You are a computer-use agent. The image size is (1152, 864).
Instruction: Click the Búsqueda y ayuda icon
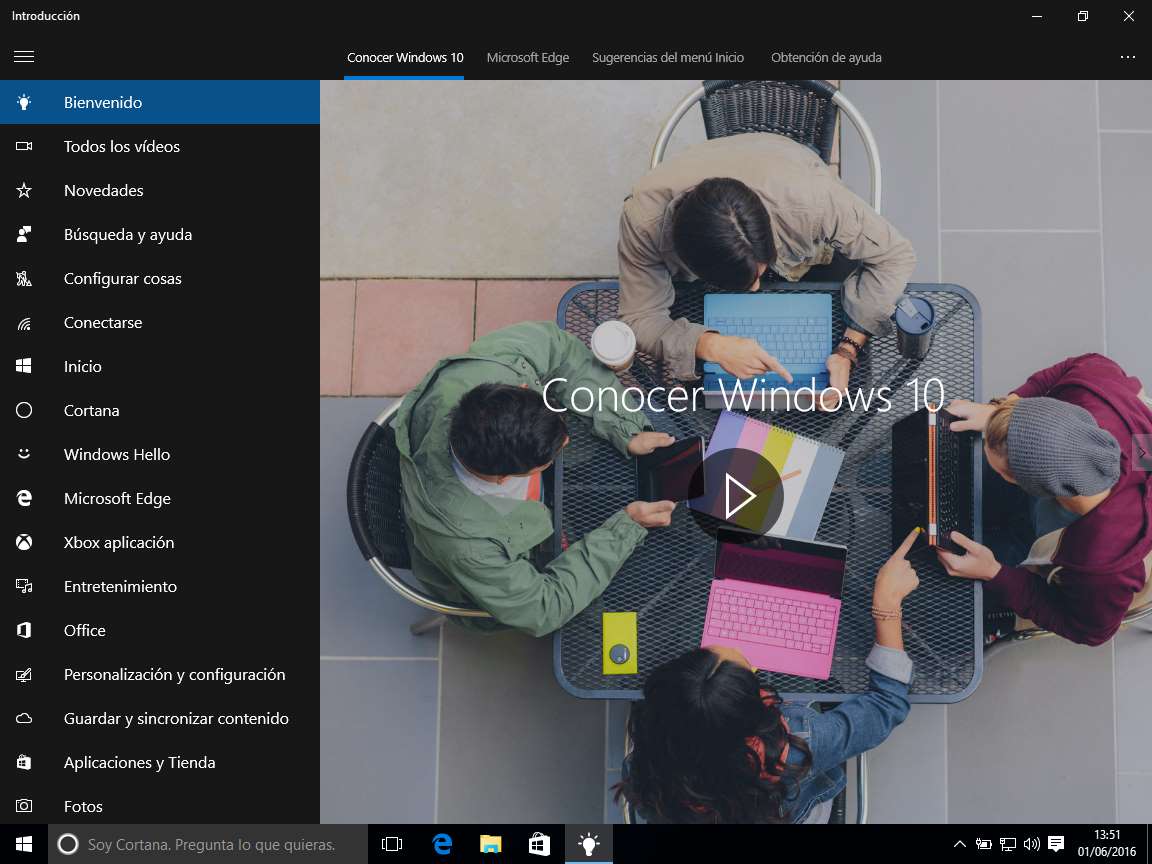tap(24, 234)
